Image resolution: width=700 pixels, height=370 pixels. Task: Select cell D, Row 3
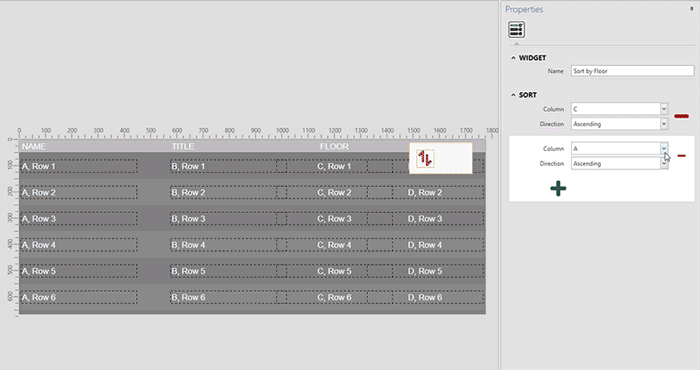tap(425, 219)
